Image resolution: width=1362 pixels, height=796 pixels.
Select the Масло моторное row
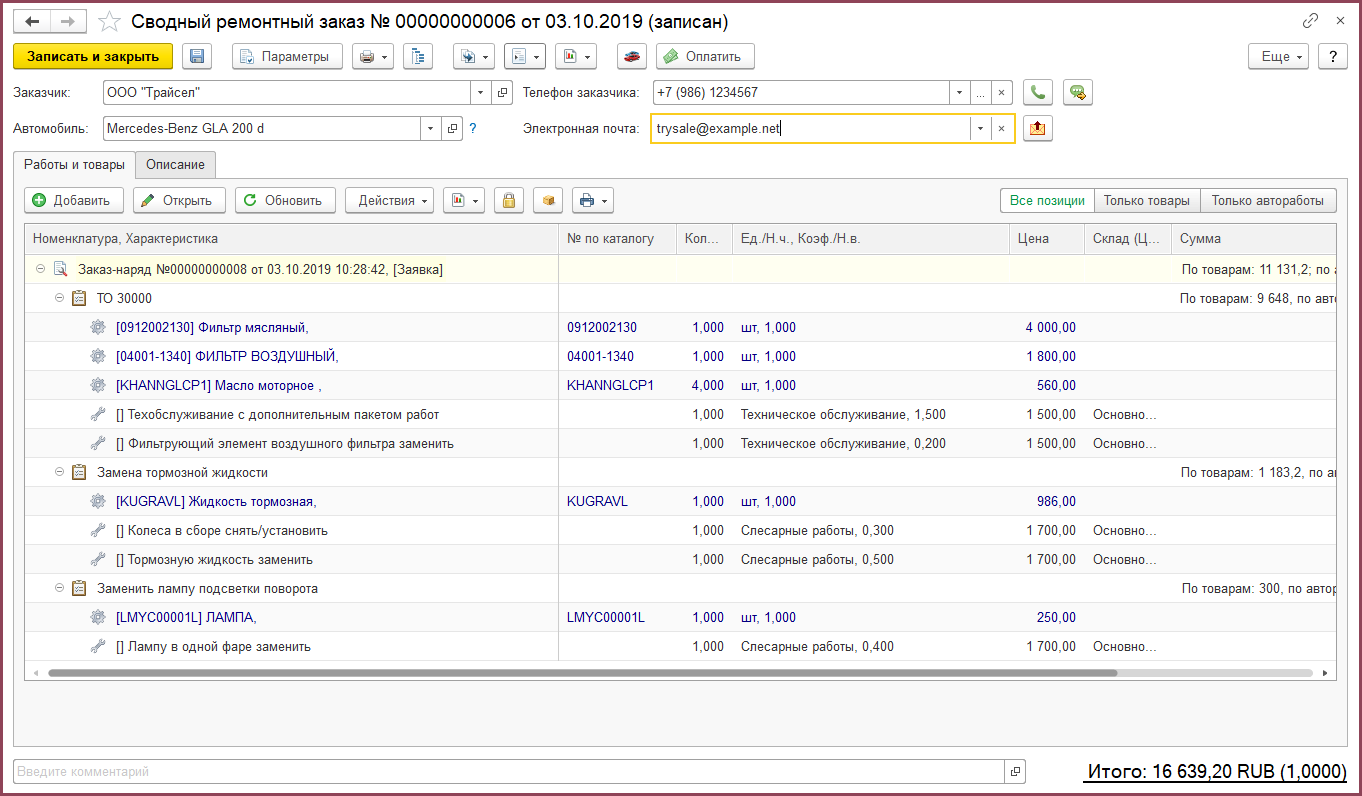point(680,385)
